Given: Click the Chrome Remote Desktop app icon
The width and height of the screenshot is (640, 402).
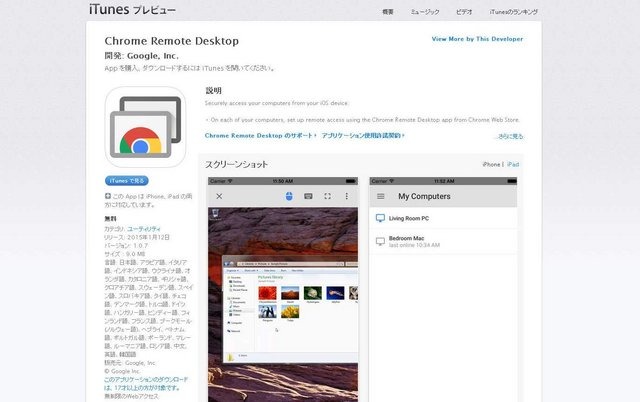Looking at the screenshot, I should coord(145,127).
